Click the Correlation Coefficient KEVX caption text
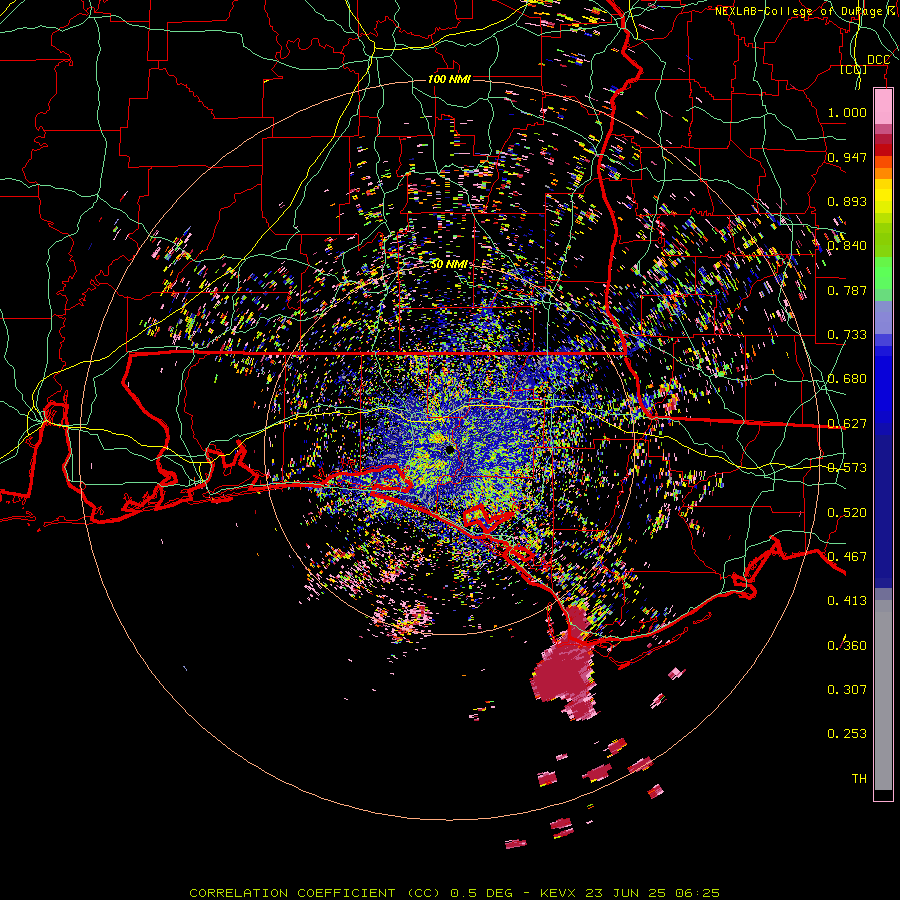This screenshot has width=900, height=900. coord(455,893)
